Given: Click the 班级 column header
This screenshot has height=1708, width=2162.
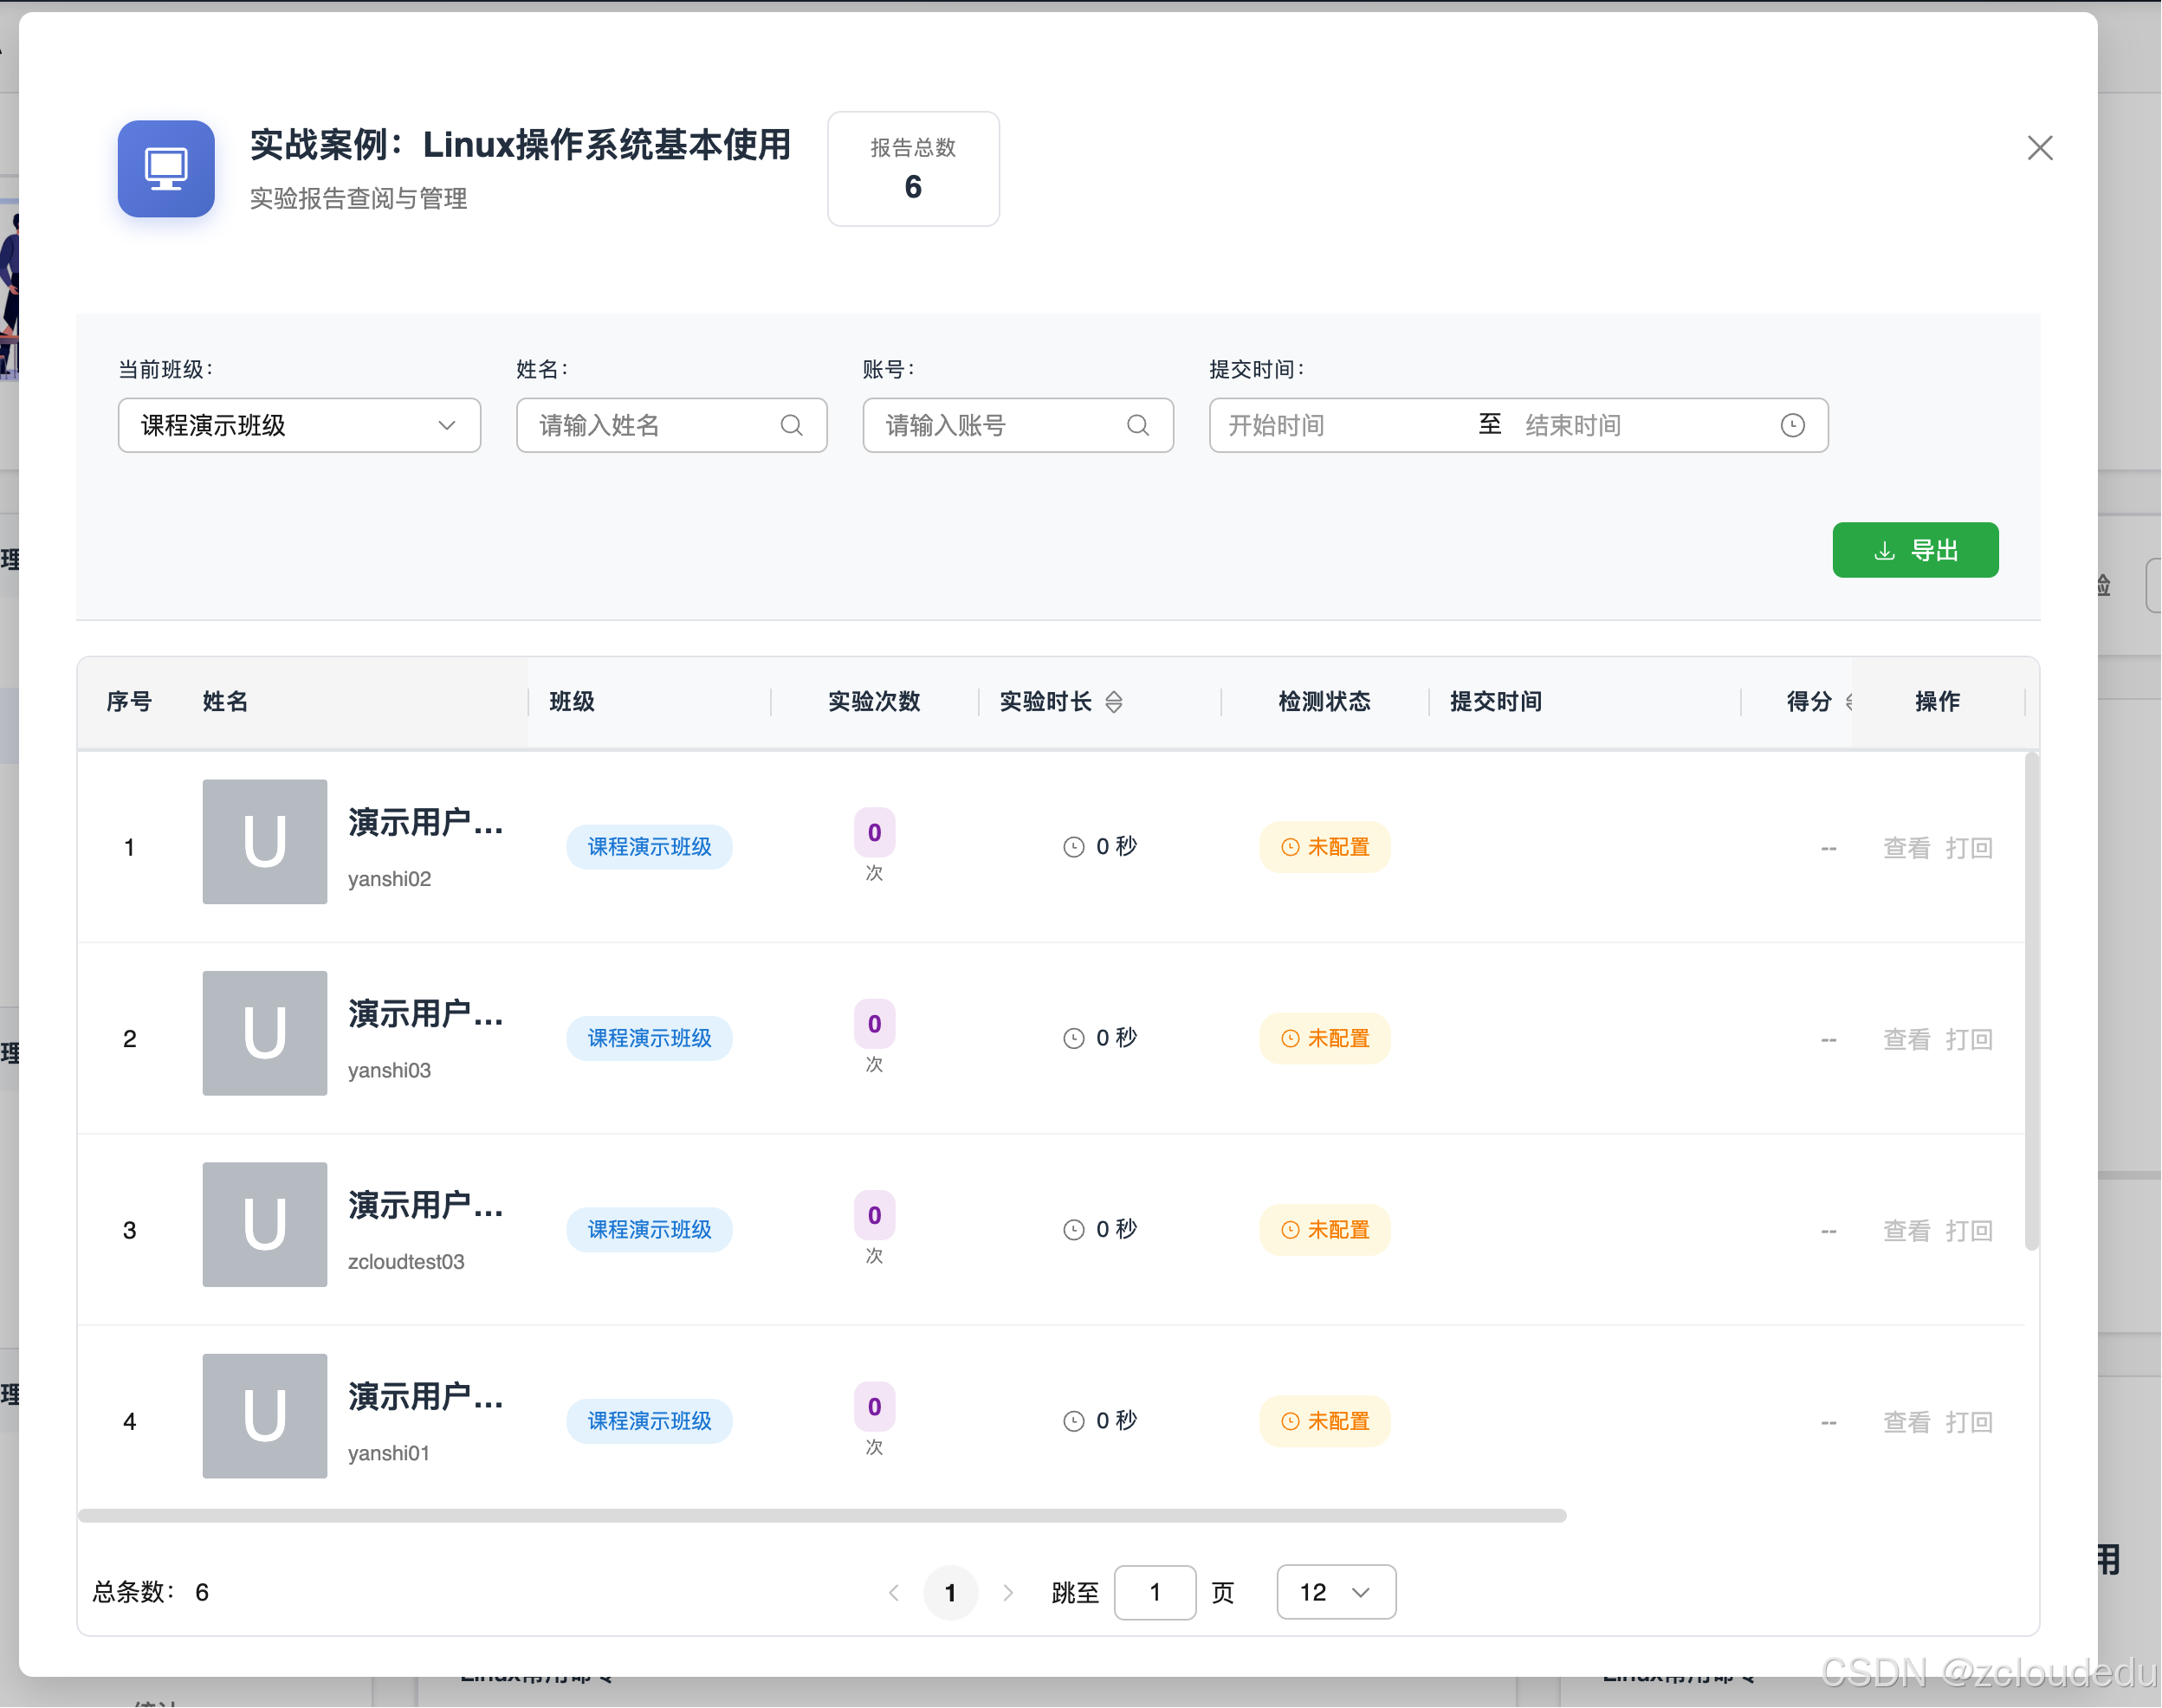Looking at the screenshot, I should tap(572, 702).
